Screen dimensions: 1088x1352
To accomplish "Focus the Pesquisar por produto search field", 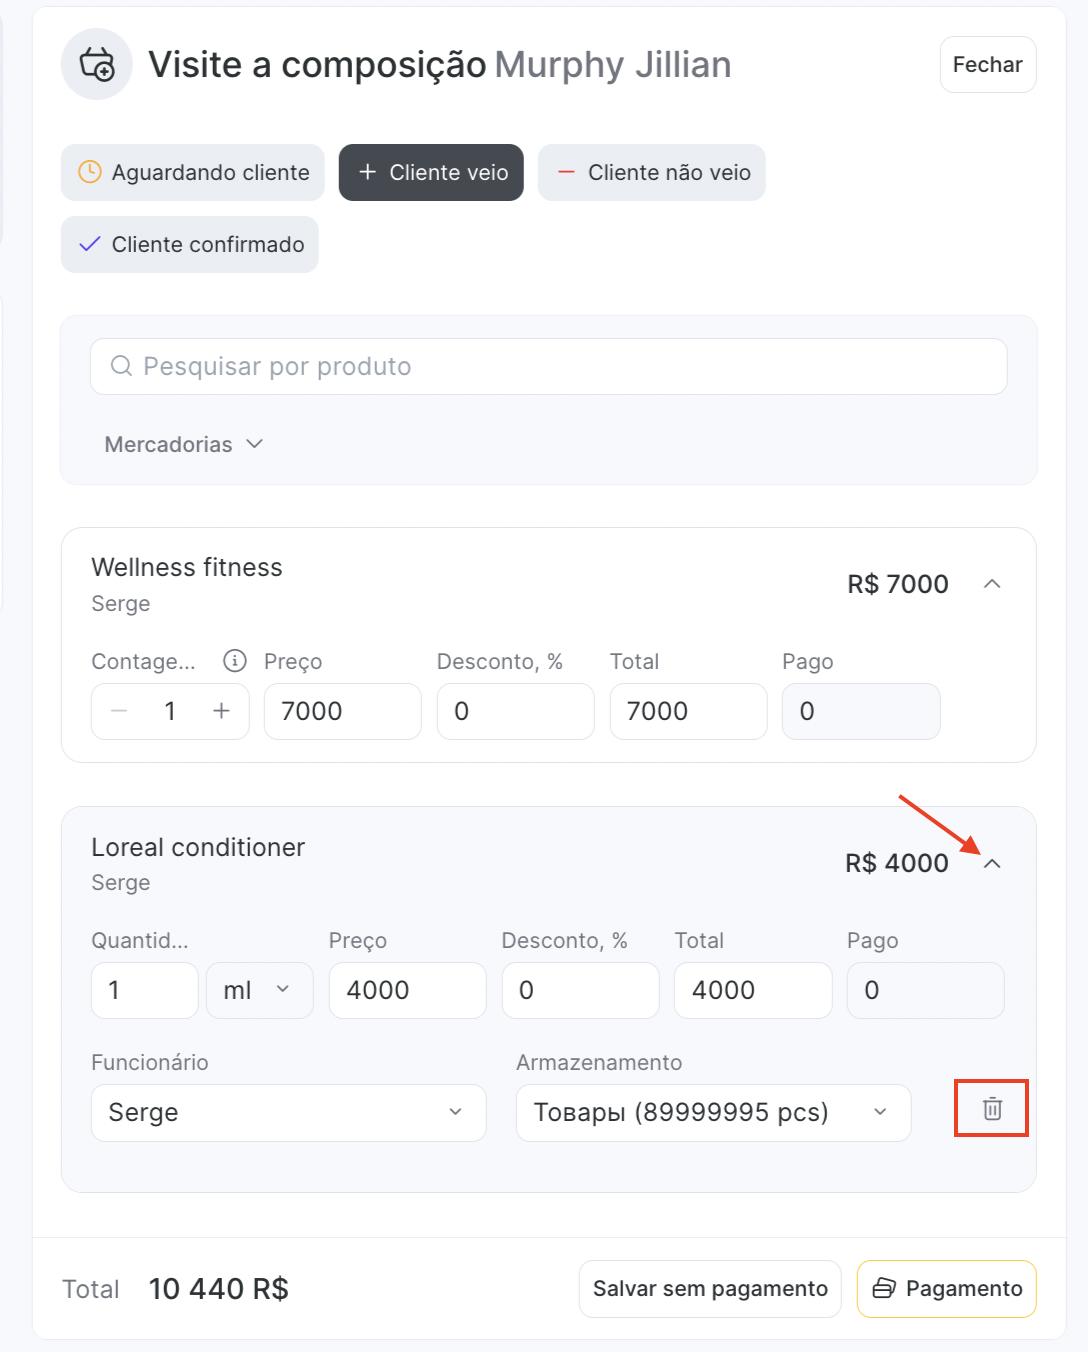I will [548, 366].
